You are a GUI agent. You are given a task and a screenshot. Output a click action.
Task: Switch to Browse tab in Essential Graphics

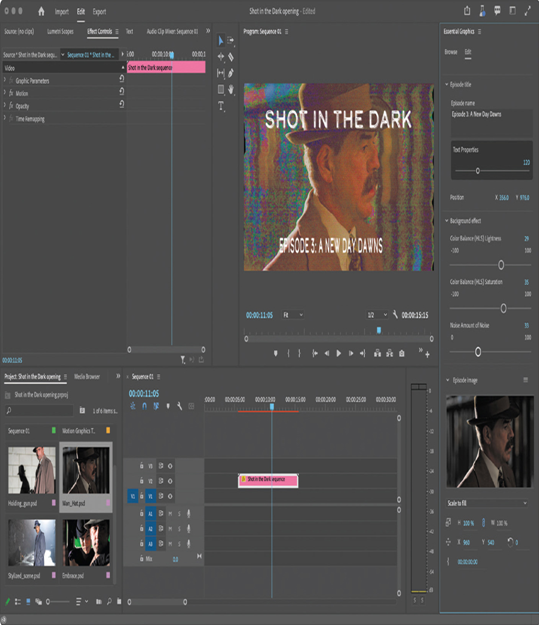pos(451,52)
